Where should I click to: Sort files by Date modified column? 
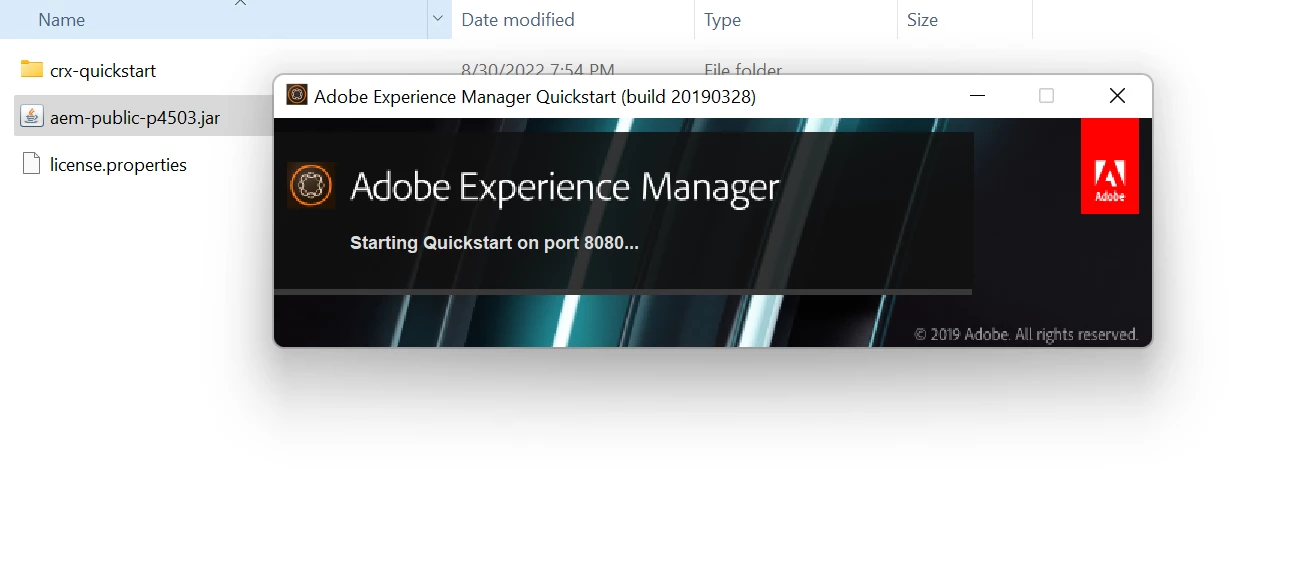[x=518, y=20]
